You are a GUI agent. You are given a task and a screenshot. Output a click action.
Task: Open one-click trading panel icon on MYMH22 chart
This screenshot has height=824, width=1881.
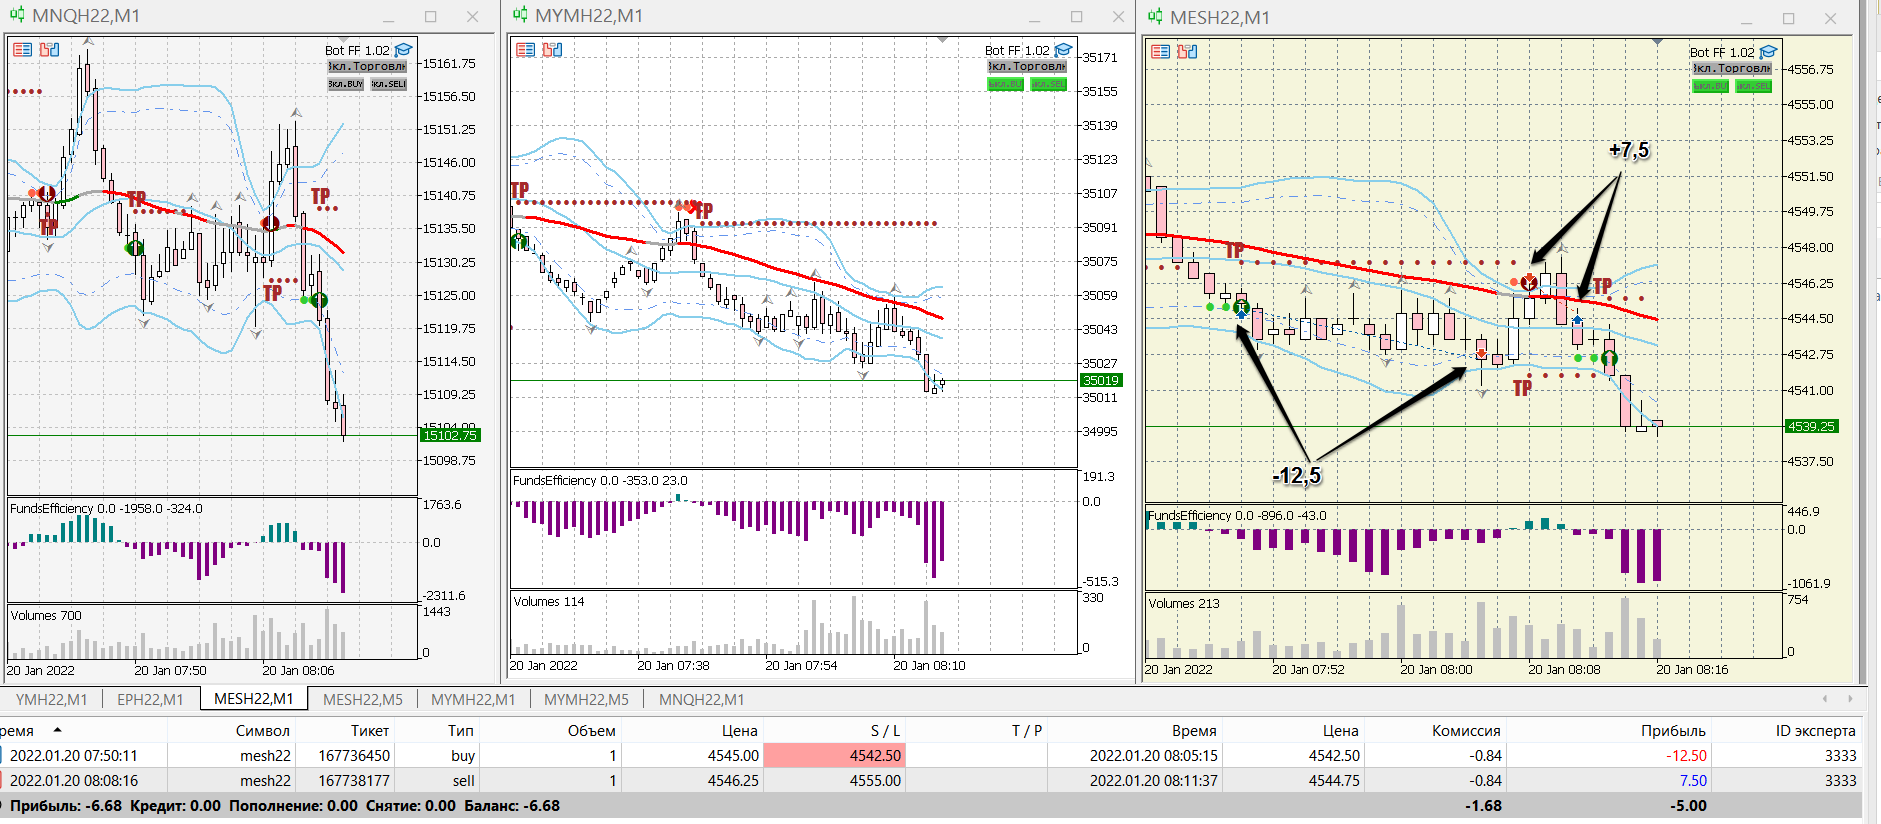tap(525, 50)
